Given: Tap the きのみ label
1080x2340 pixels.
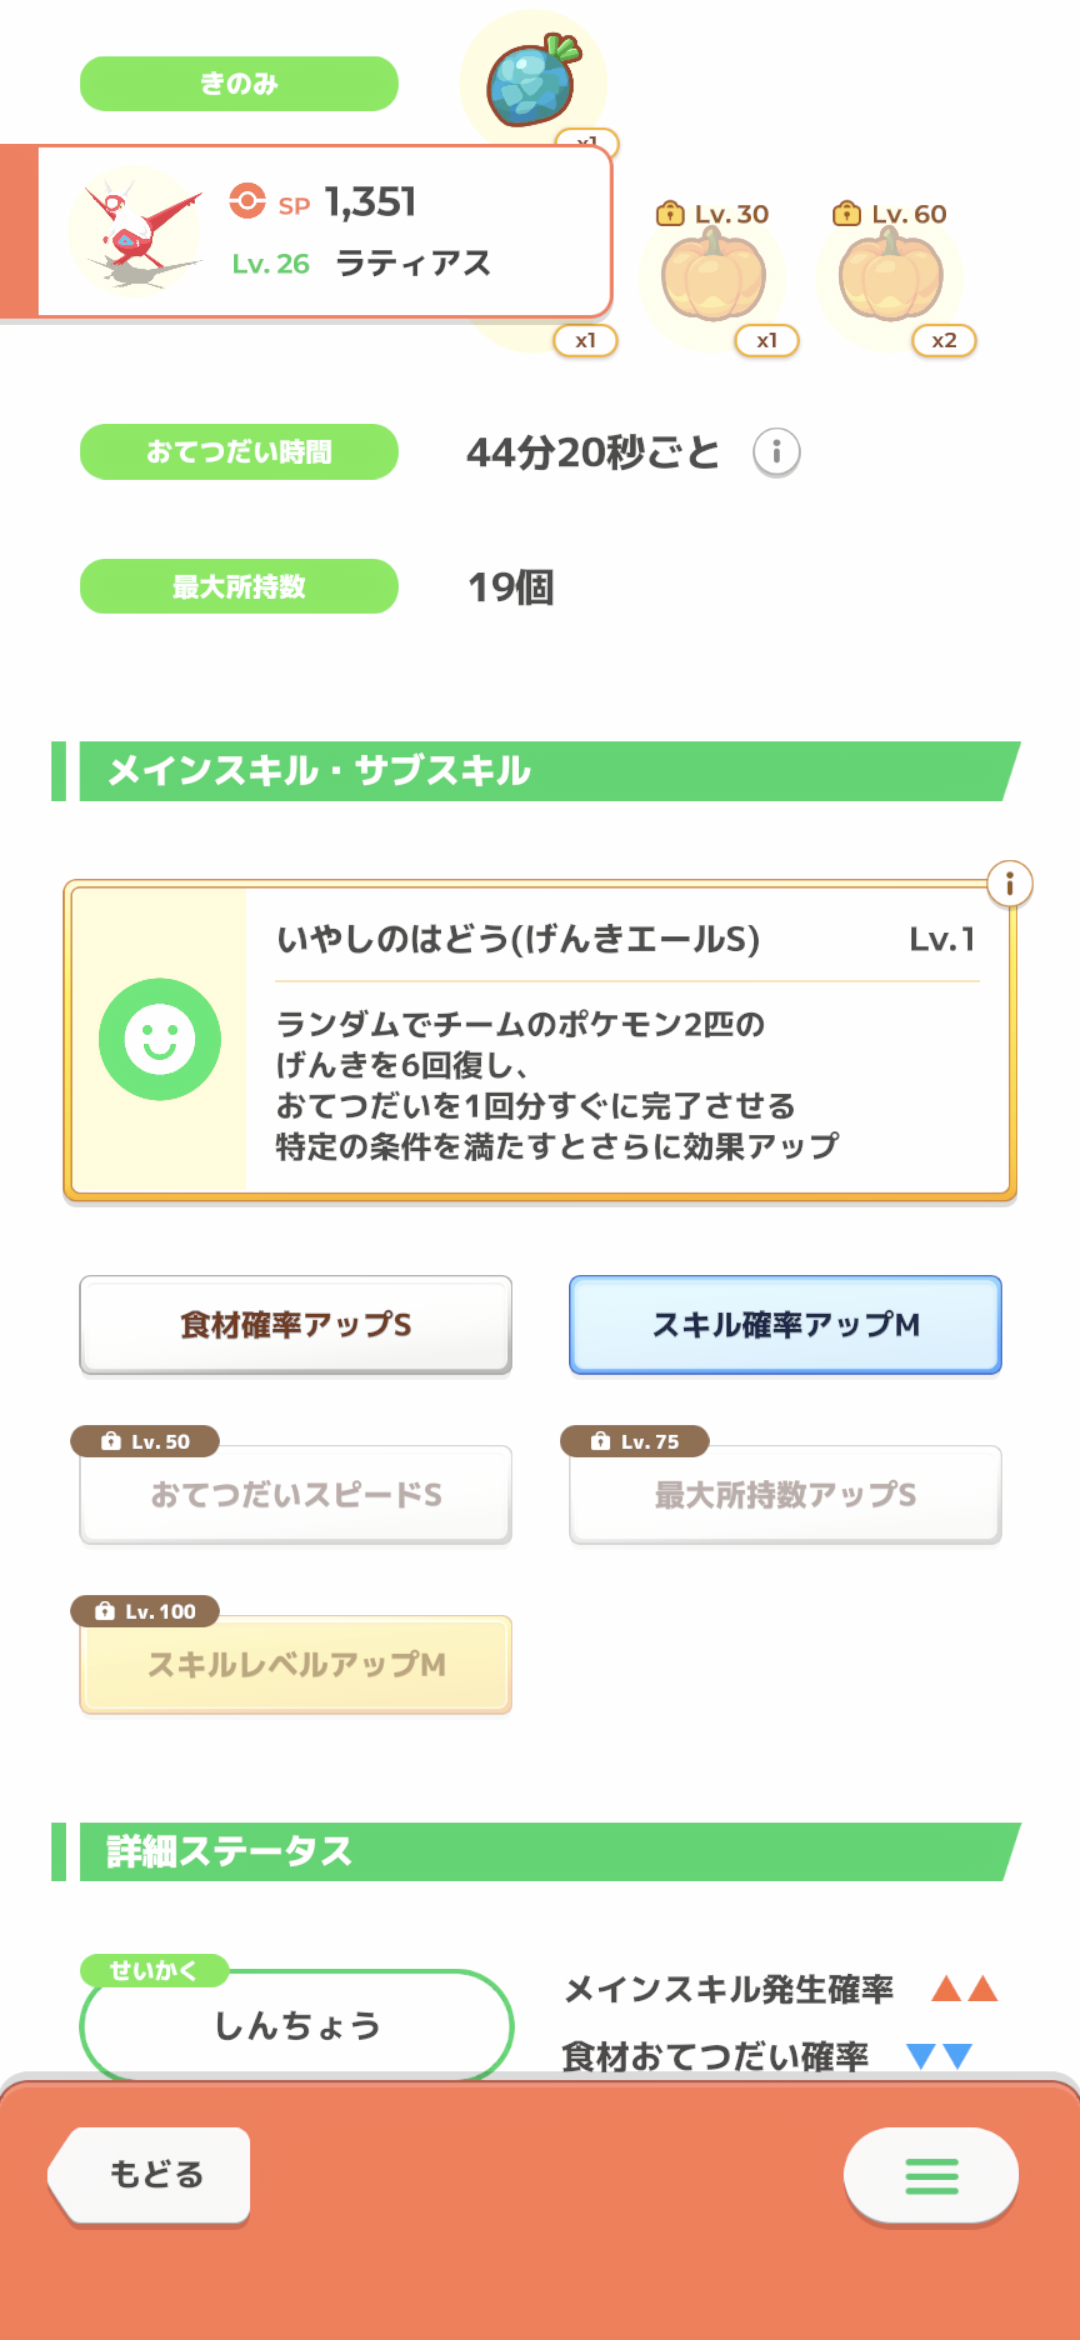Looking at the screenshot, I should pyautogui.click(x=239, y=84).
